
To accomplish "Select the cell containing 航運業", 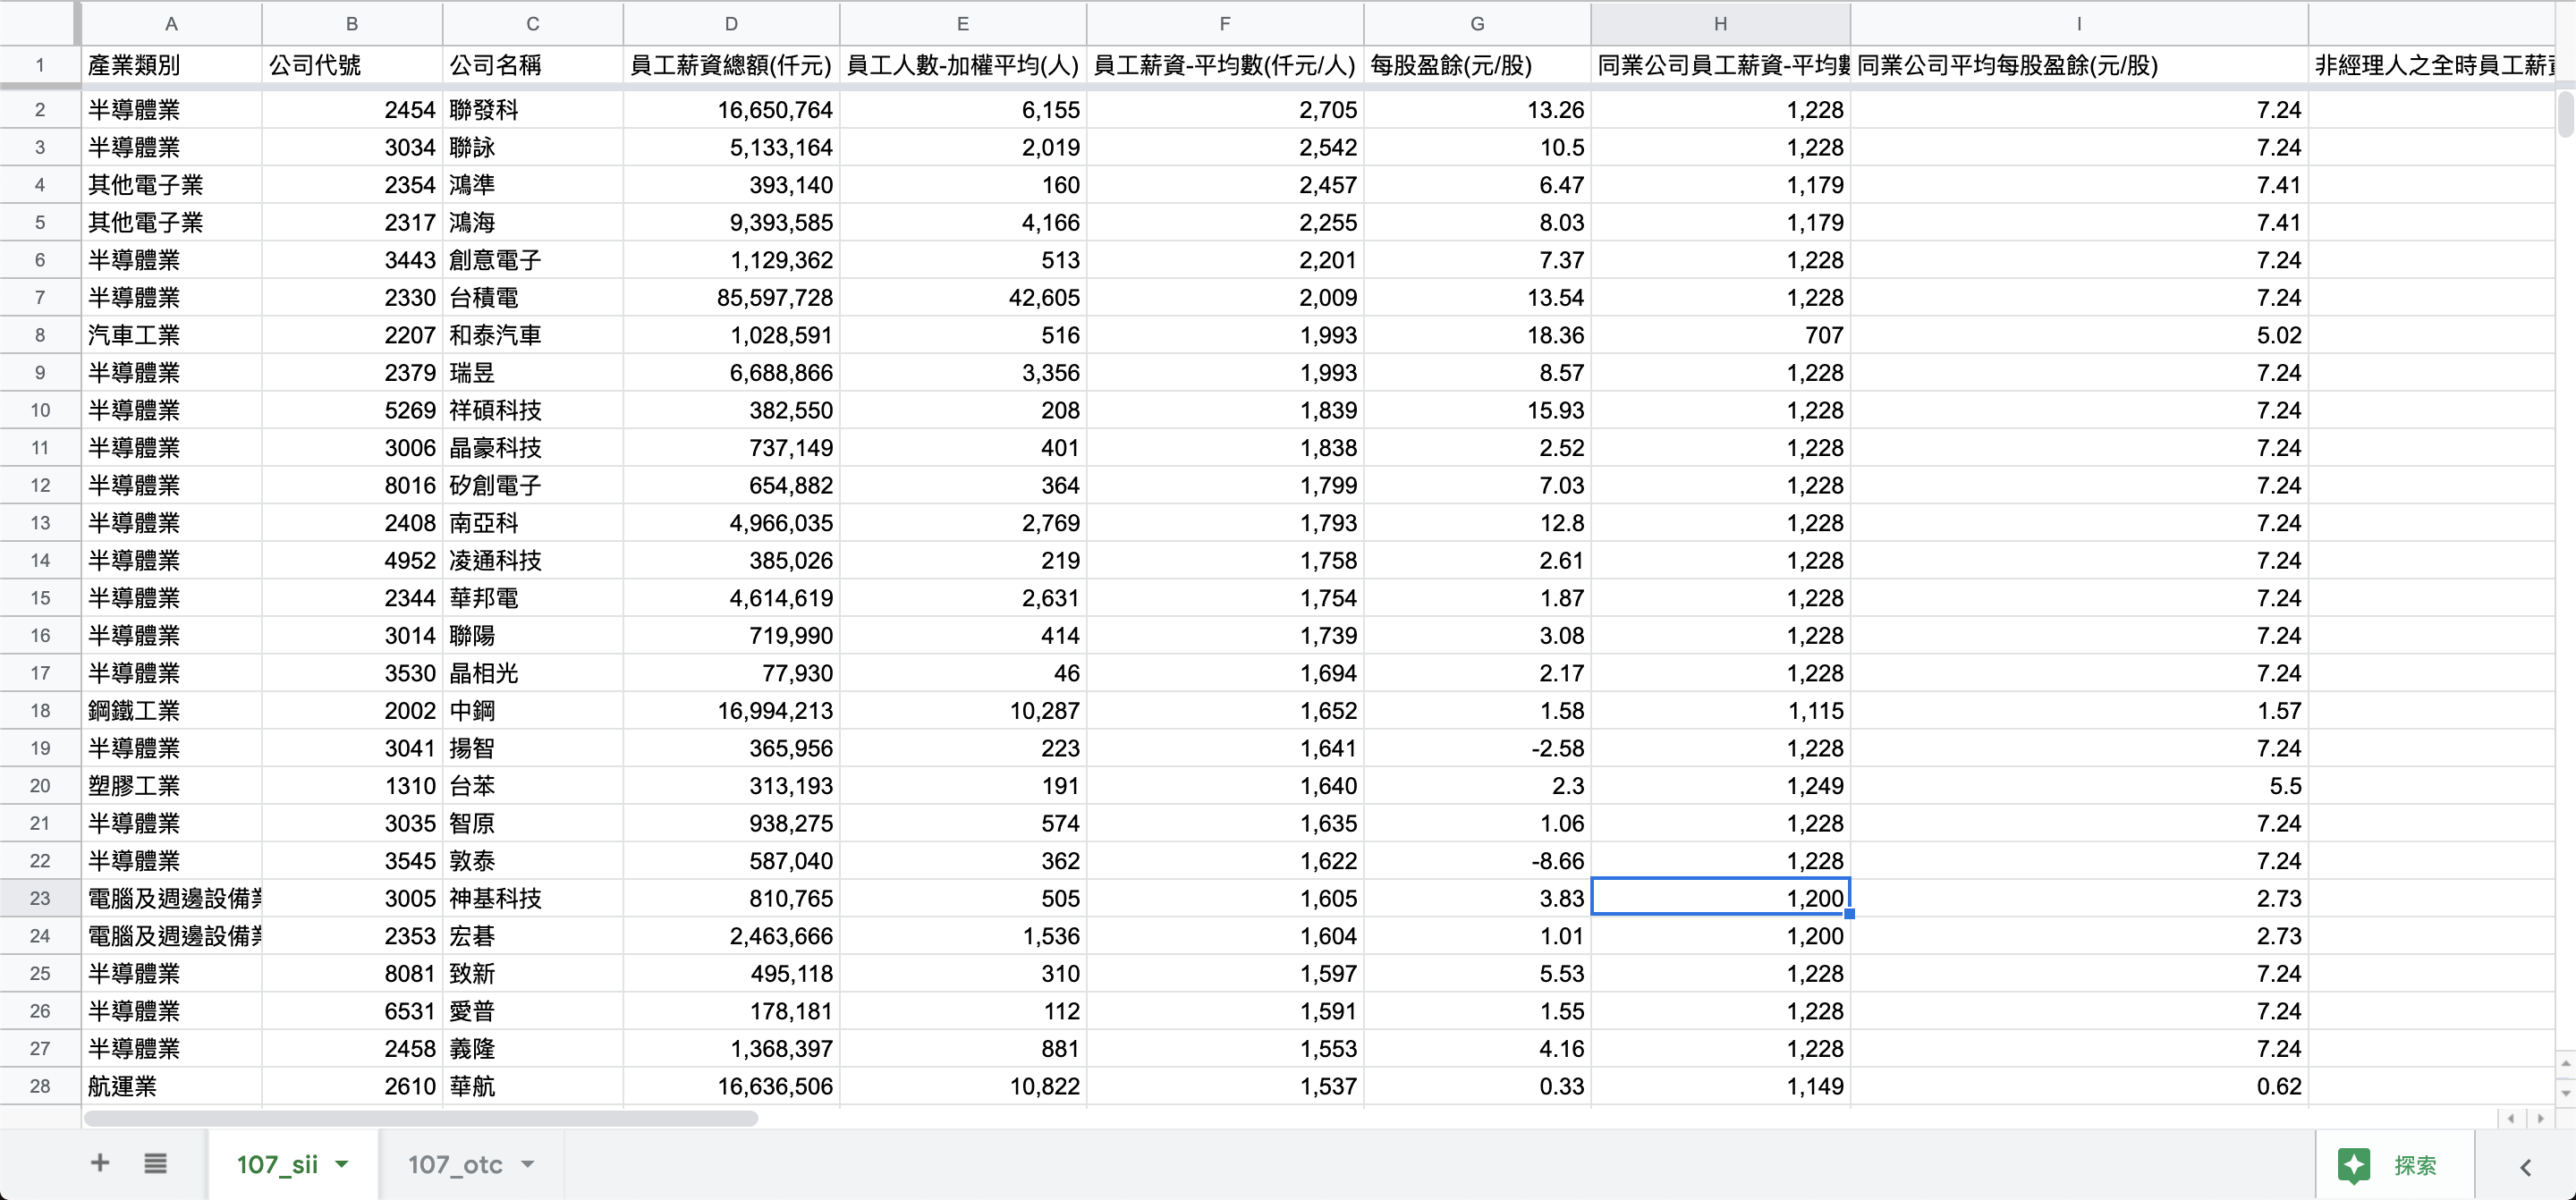I will point(171,1086).
